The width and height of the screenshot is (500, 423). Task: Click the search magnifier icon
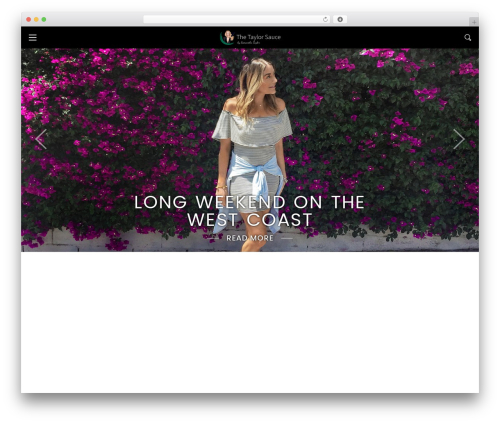468,38
